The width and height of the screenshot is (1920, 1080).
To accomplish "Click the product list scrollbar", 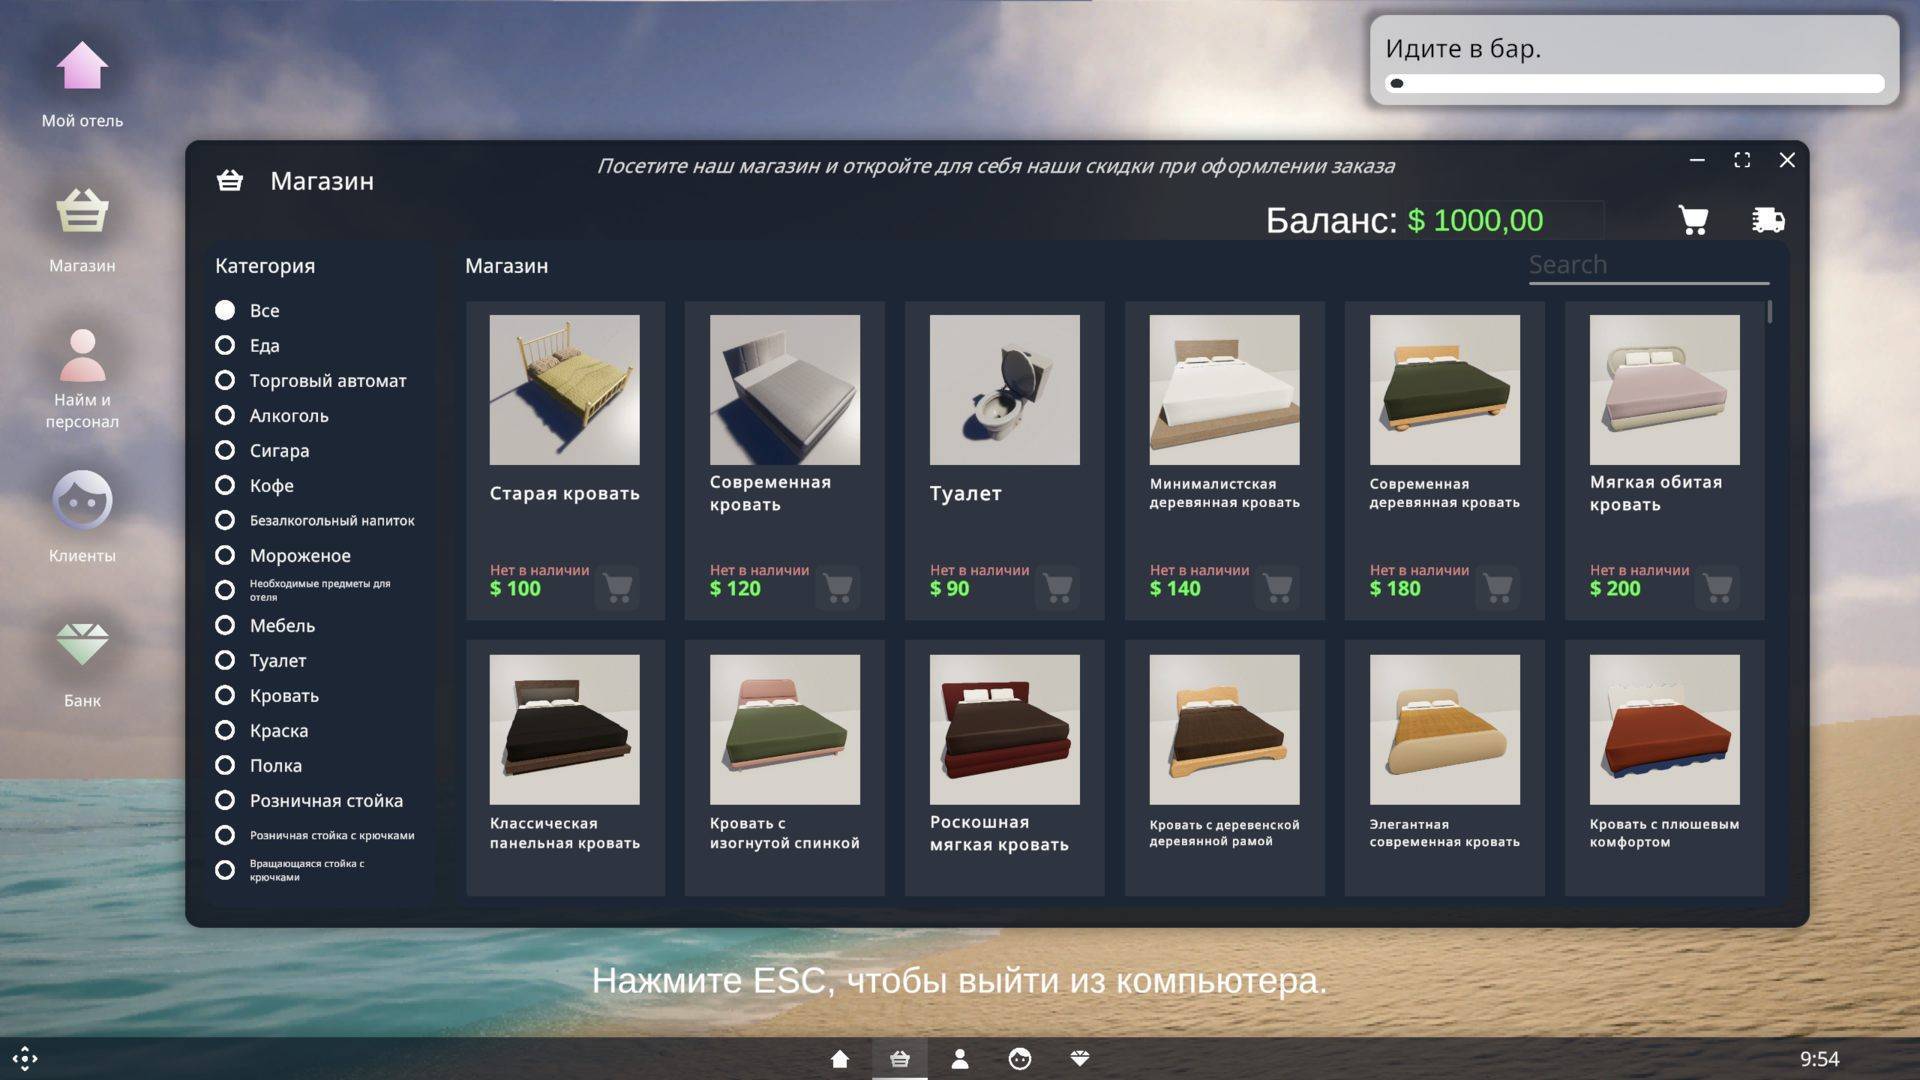I will [1769, 312].
